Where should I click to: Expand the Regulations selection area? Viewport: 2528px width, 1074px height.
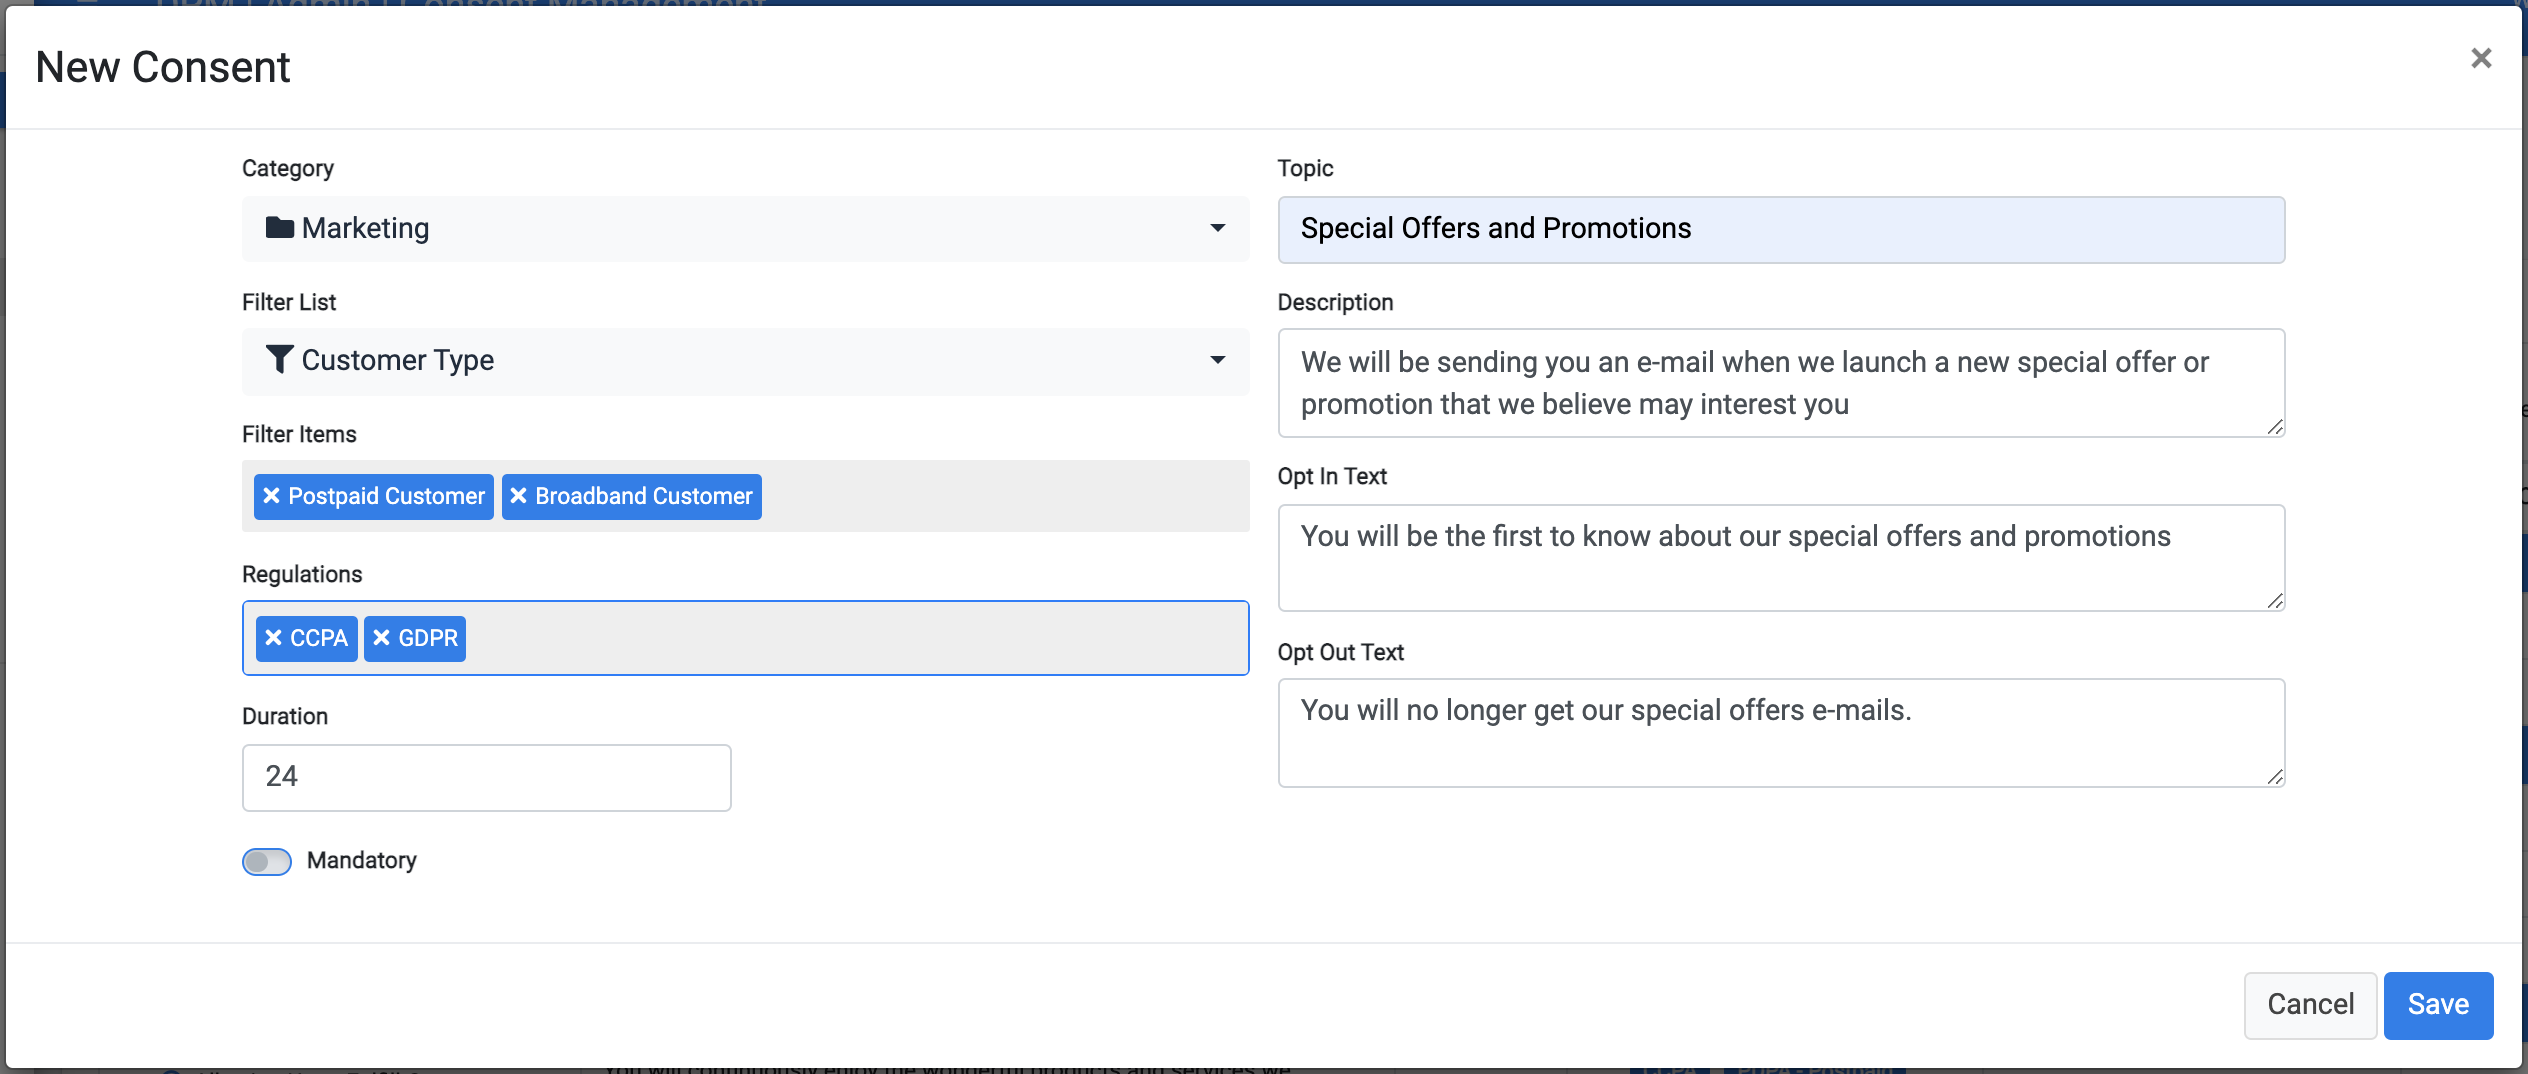[900, 638]
